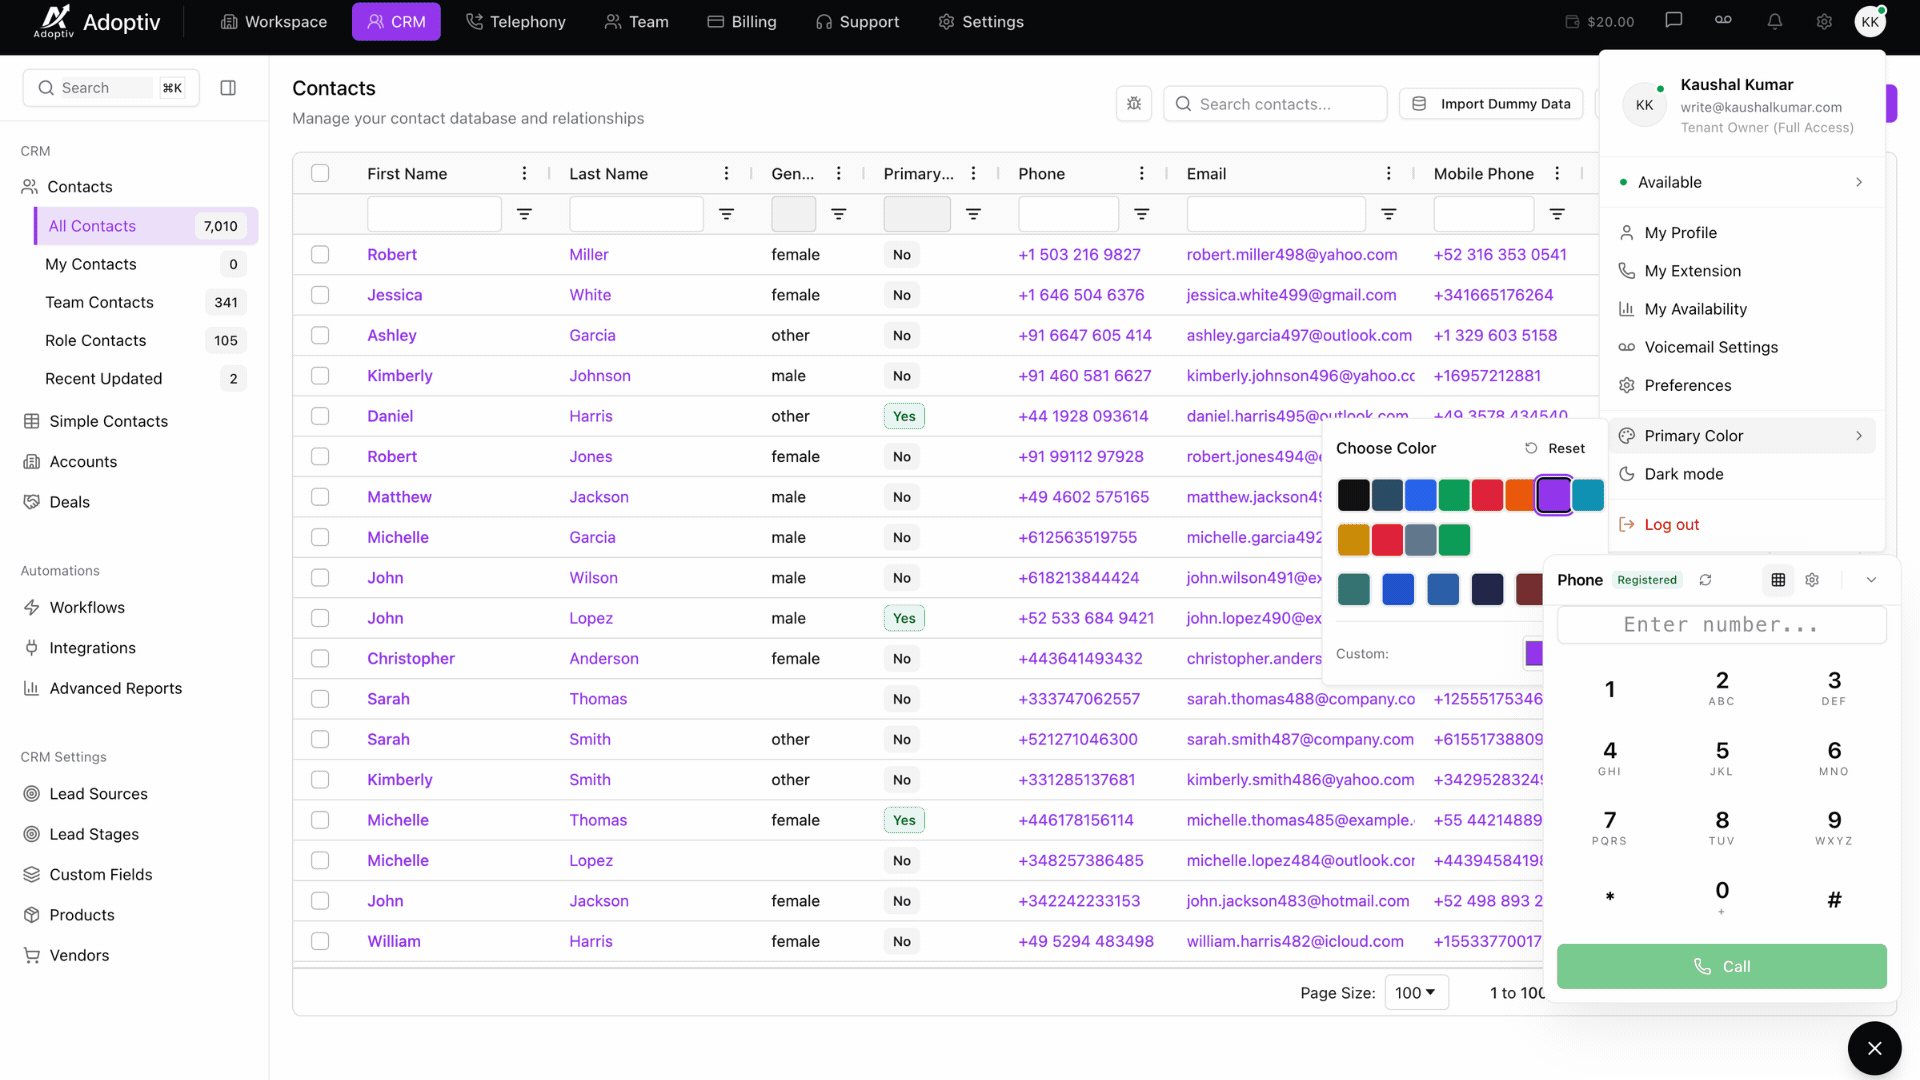This screenshot has width=1920, height=1080.
Task: Open the Billing menu item
Action: [743, 21]
